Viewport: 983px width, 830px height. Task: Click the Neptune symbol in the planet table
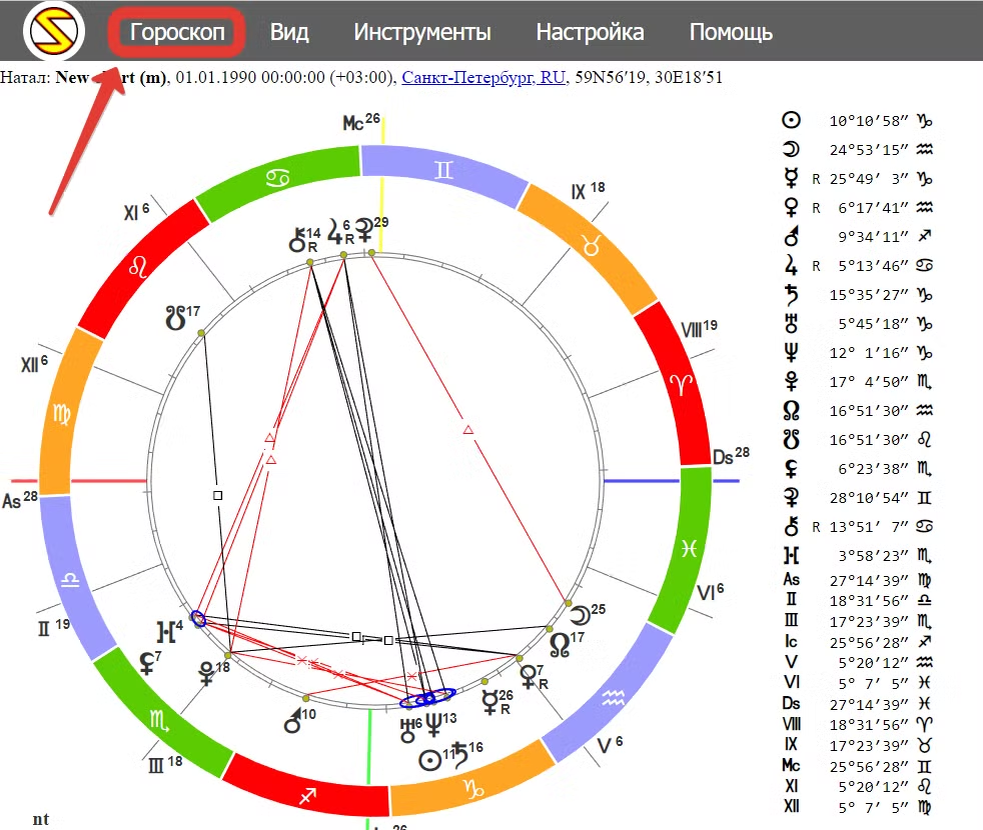coord(791,352)
